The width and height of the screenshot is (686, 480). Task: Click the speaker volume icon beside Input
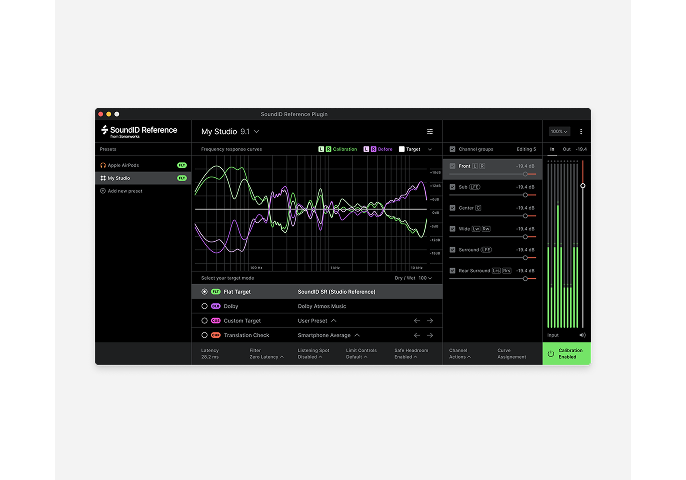click(582, 335)
